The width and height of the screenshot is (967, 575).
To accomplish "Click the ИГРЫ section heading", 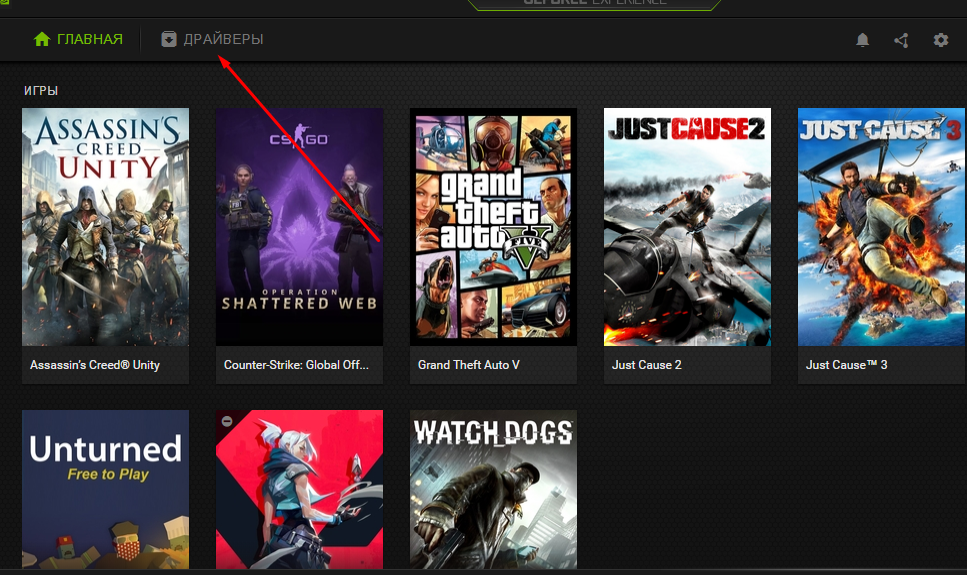I will (x=41, y=91).
